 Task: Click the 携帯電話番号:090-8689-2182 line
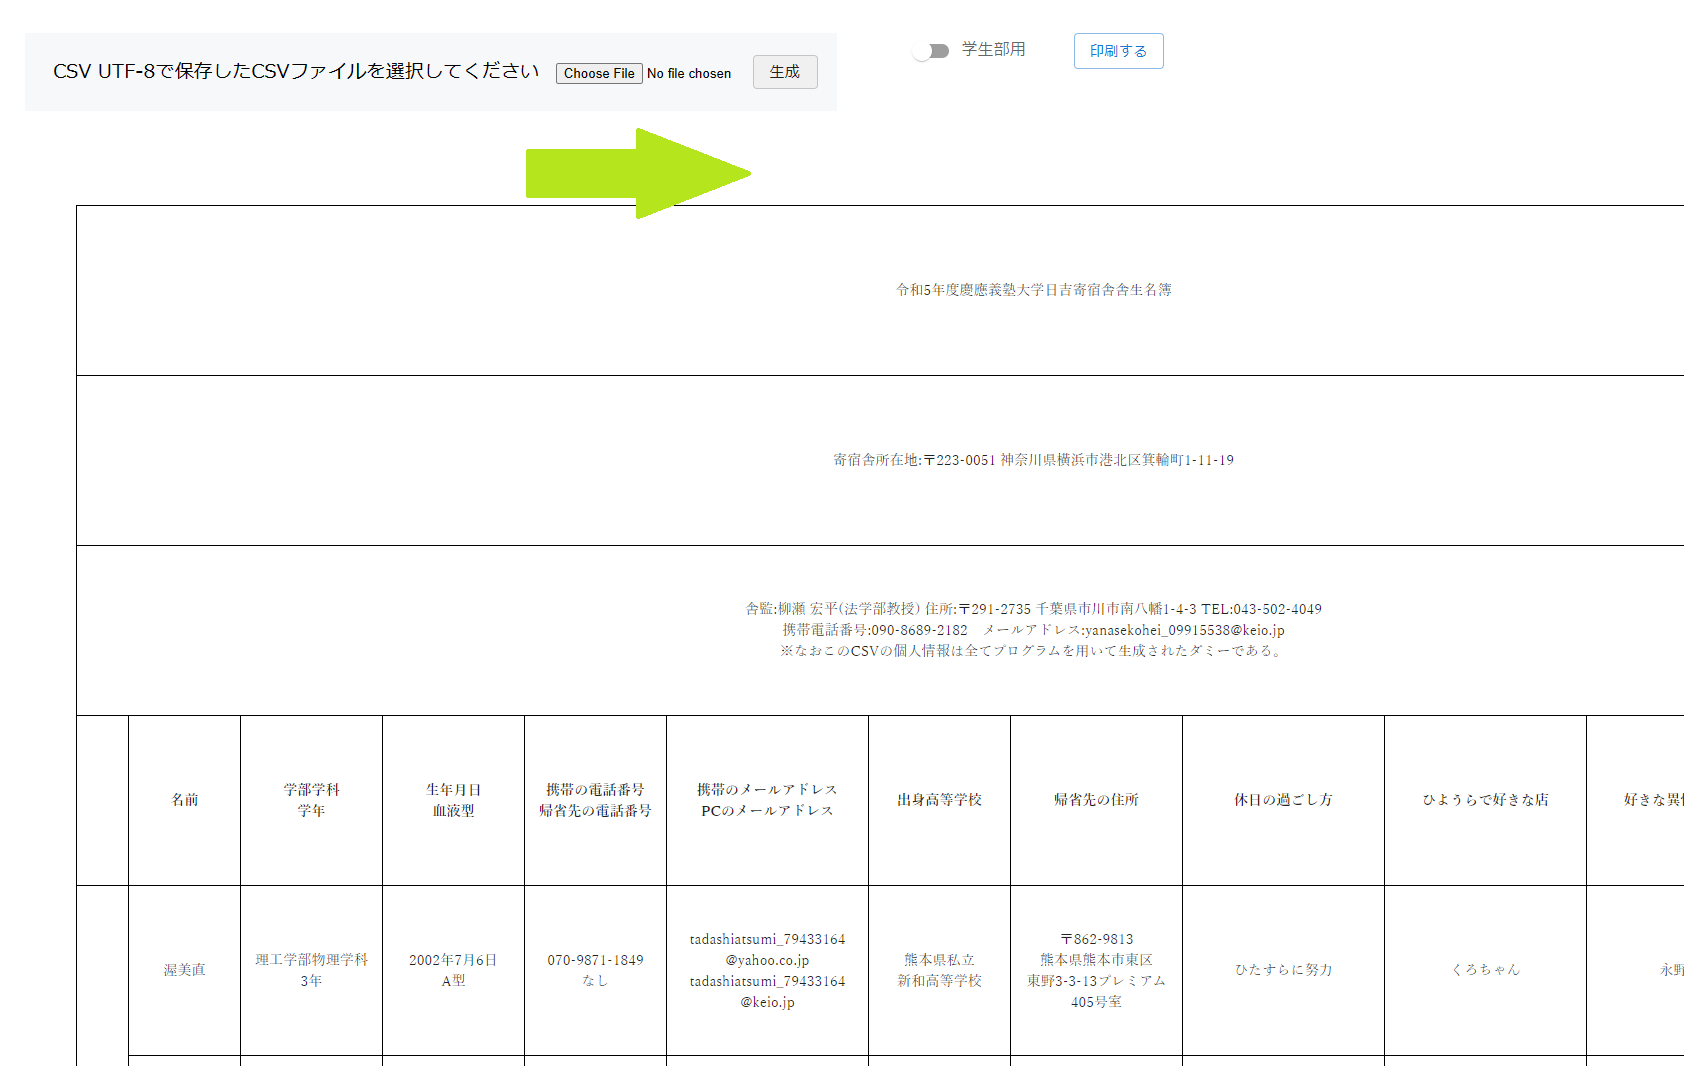[x=1034, y=630]
